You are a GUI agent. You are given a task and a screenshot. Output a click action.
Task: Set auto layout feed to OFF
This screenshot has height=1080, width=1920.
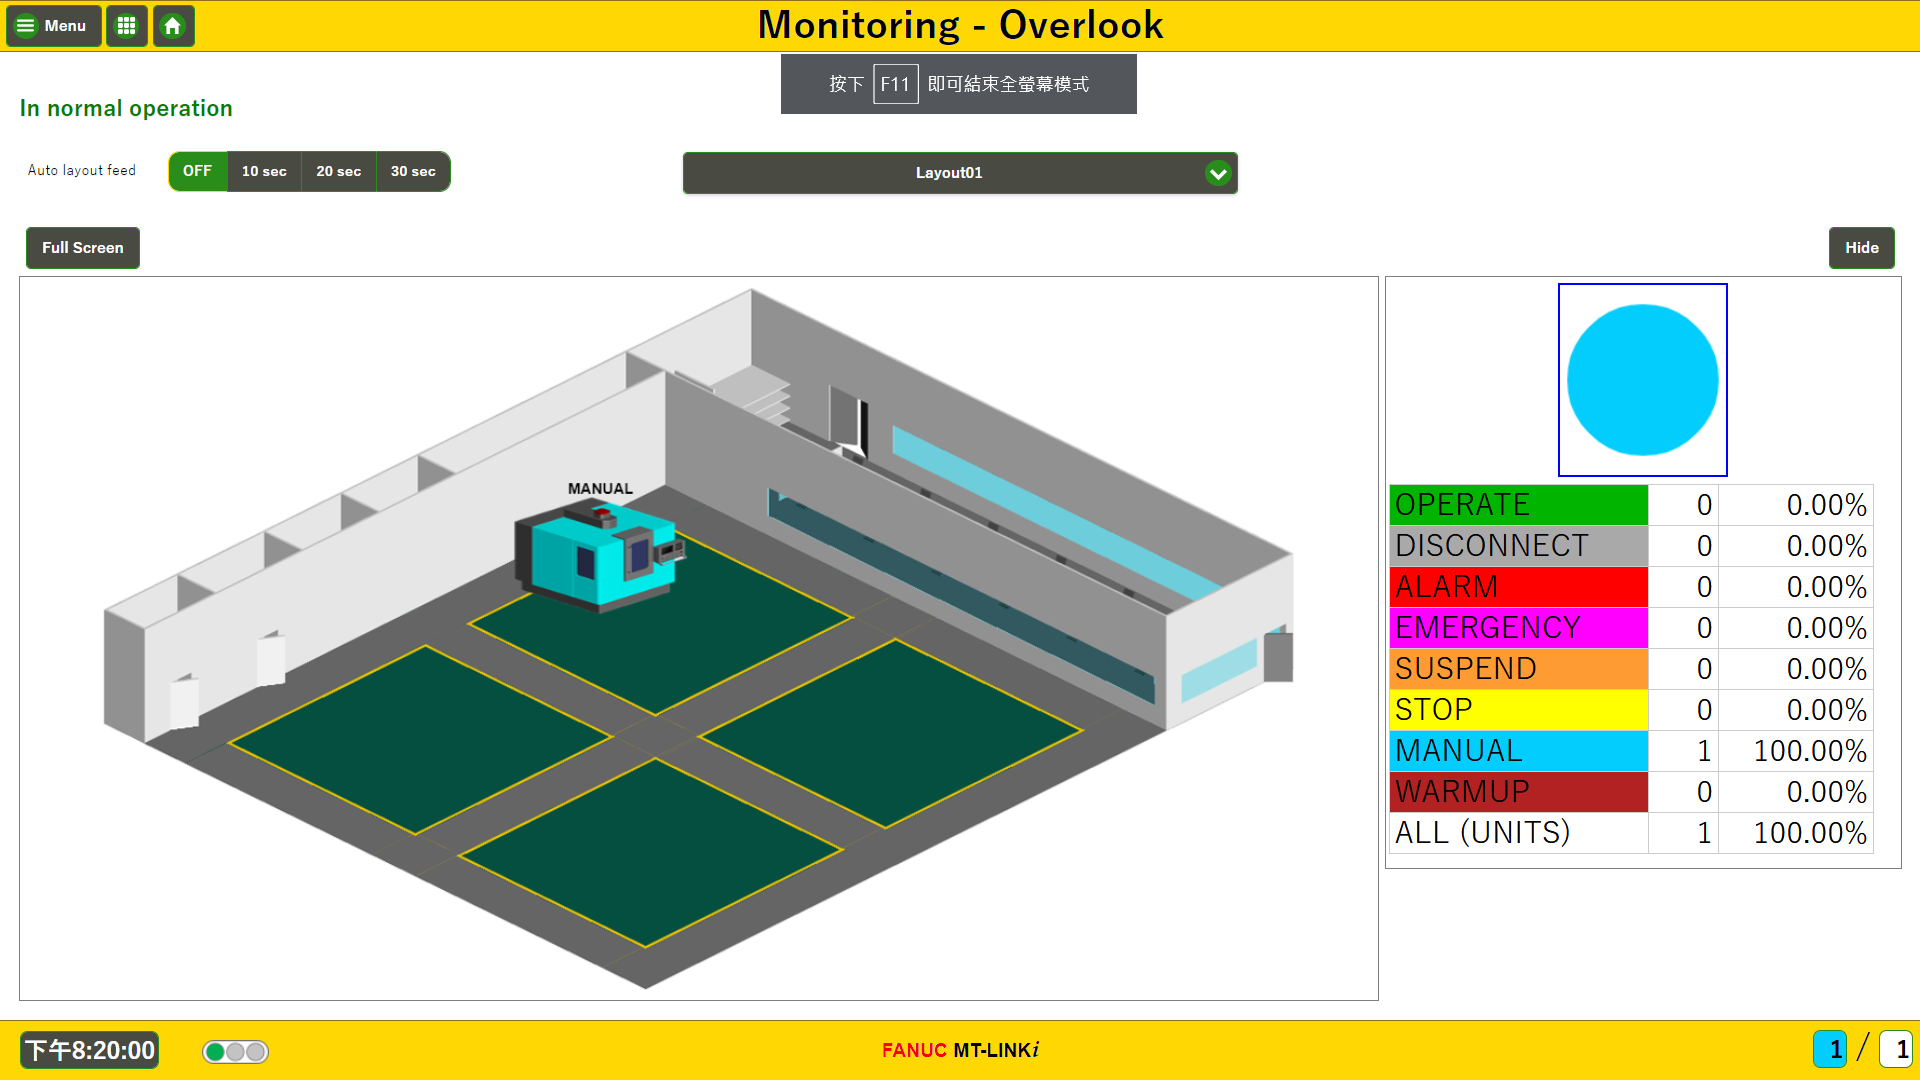coord(198,171)
